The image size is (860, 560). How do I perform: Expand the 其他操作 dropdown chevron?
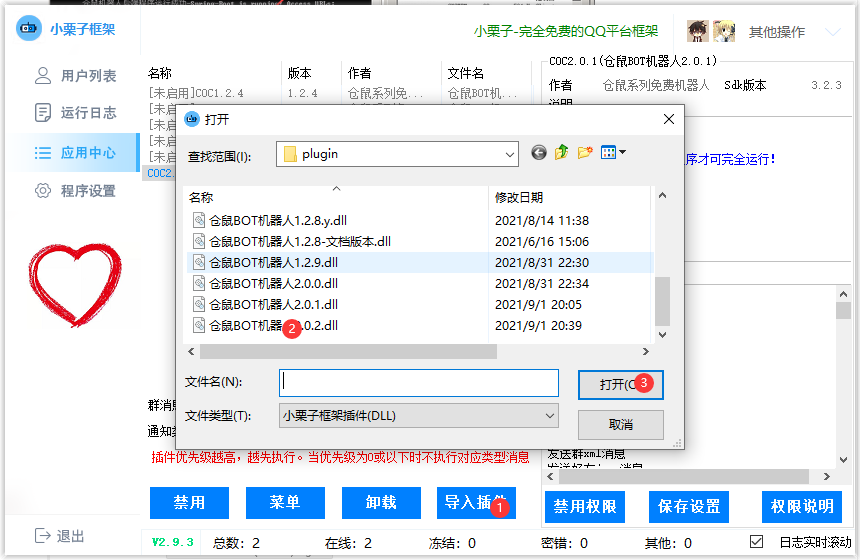833,32
